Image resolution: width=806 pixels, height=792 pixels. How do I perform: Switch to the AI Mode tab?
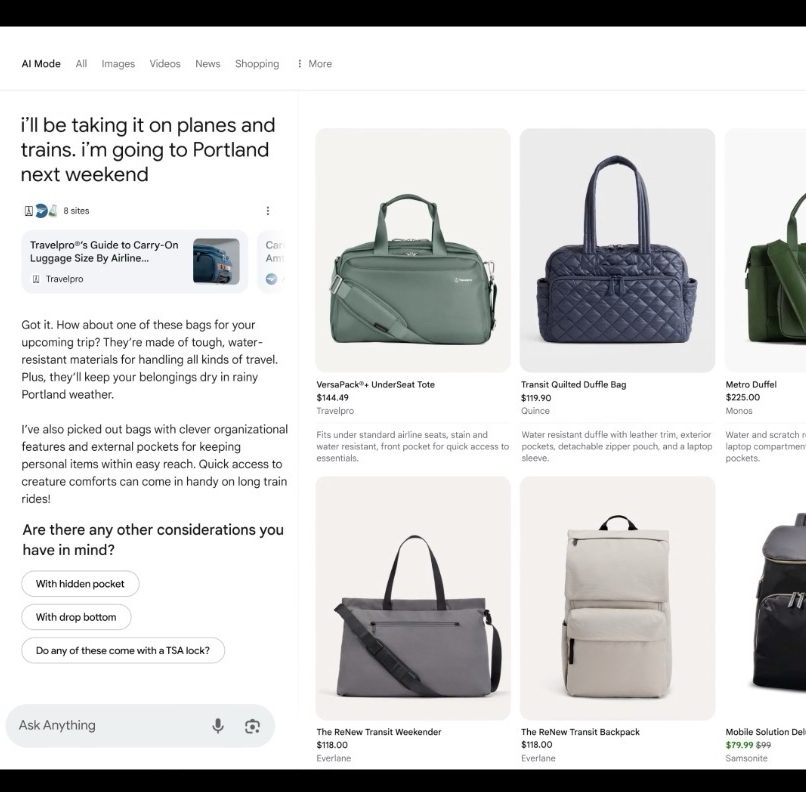(41, 64)
